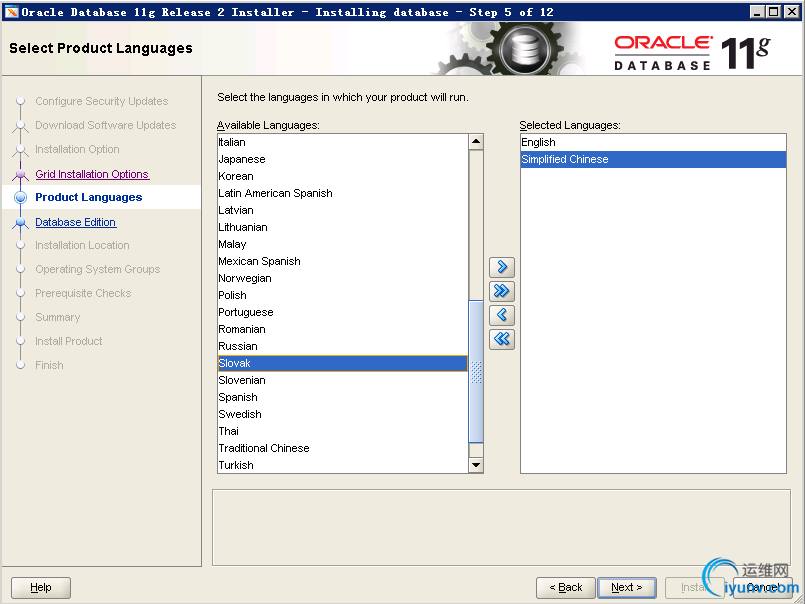The width and height of the screenshot is (805, 604).
Task: Select Turkish in Available Languages
Action: point(342,465)
